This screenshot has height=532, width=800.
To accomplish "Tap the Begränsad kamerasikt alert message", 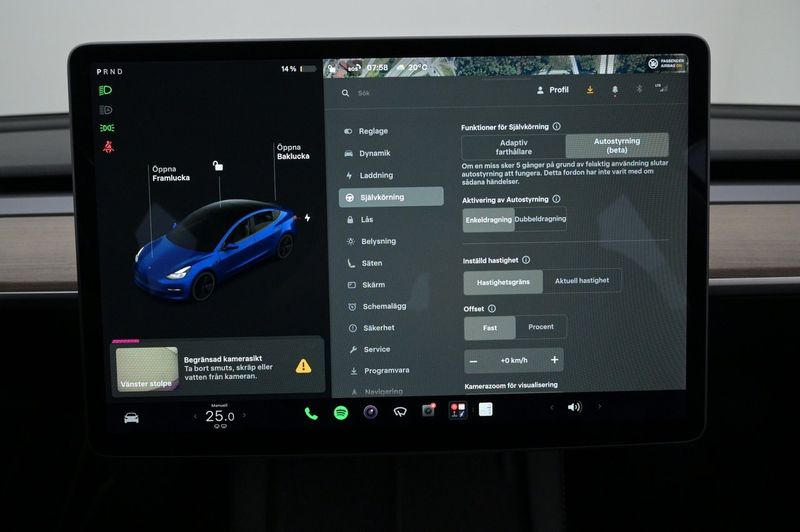I will [x=228, y=367].
